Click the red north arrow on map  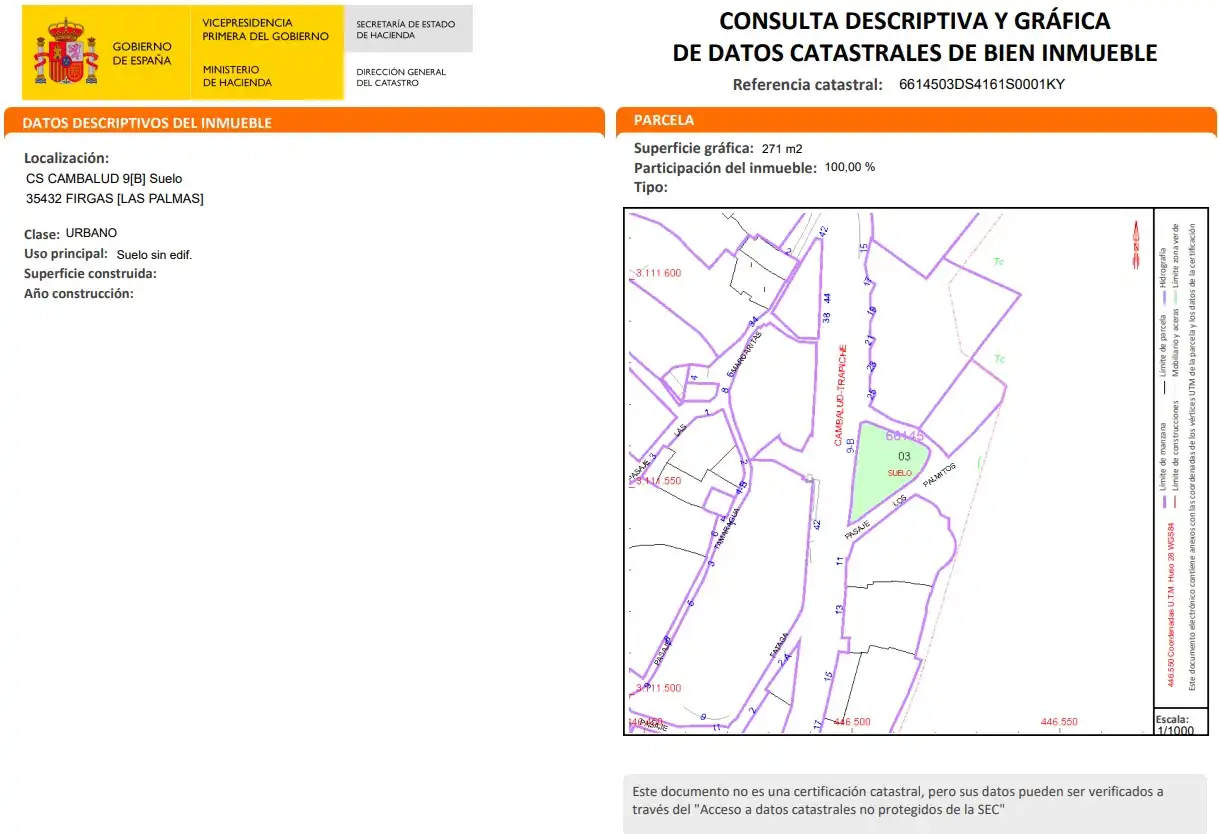click(x=1137, y=244)
